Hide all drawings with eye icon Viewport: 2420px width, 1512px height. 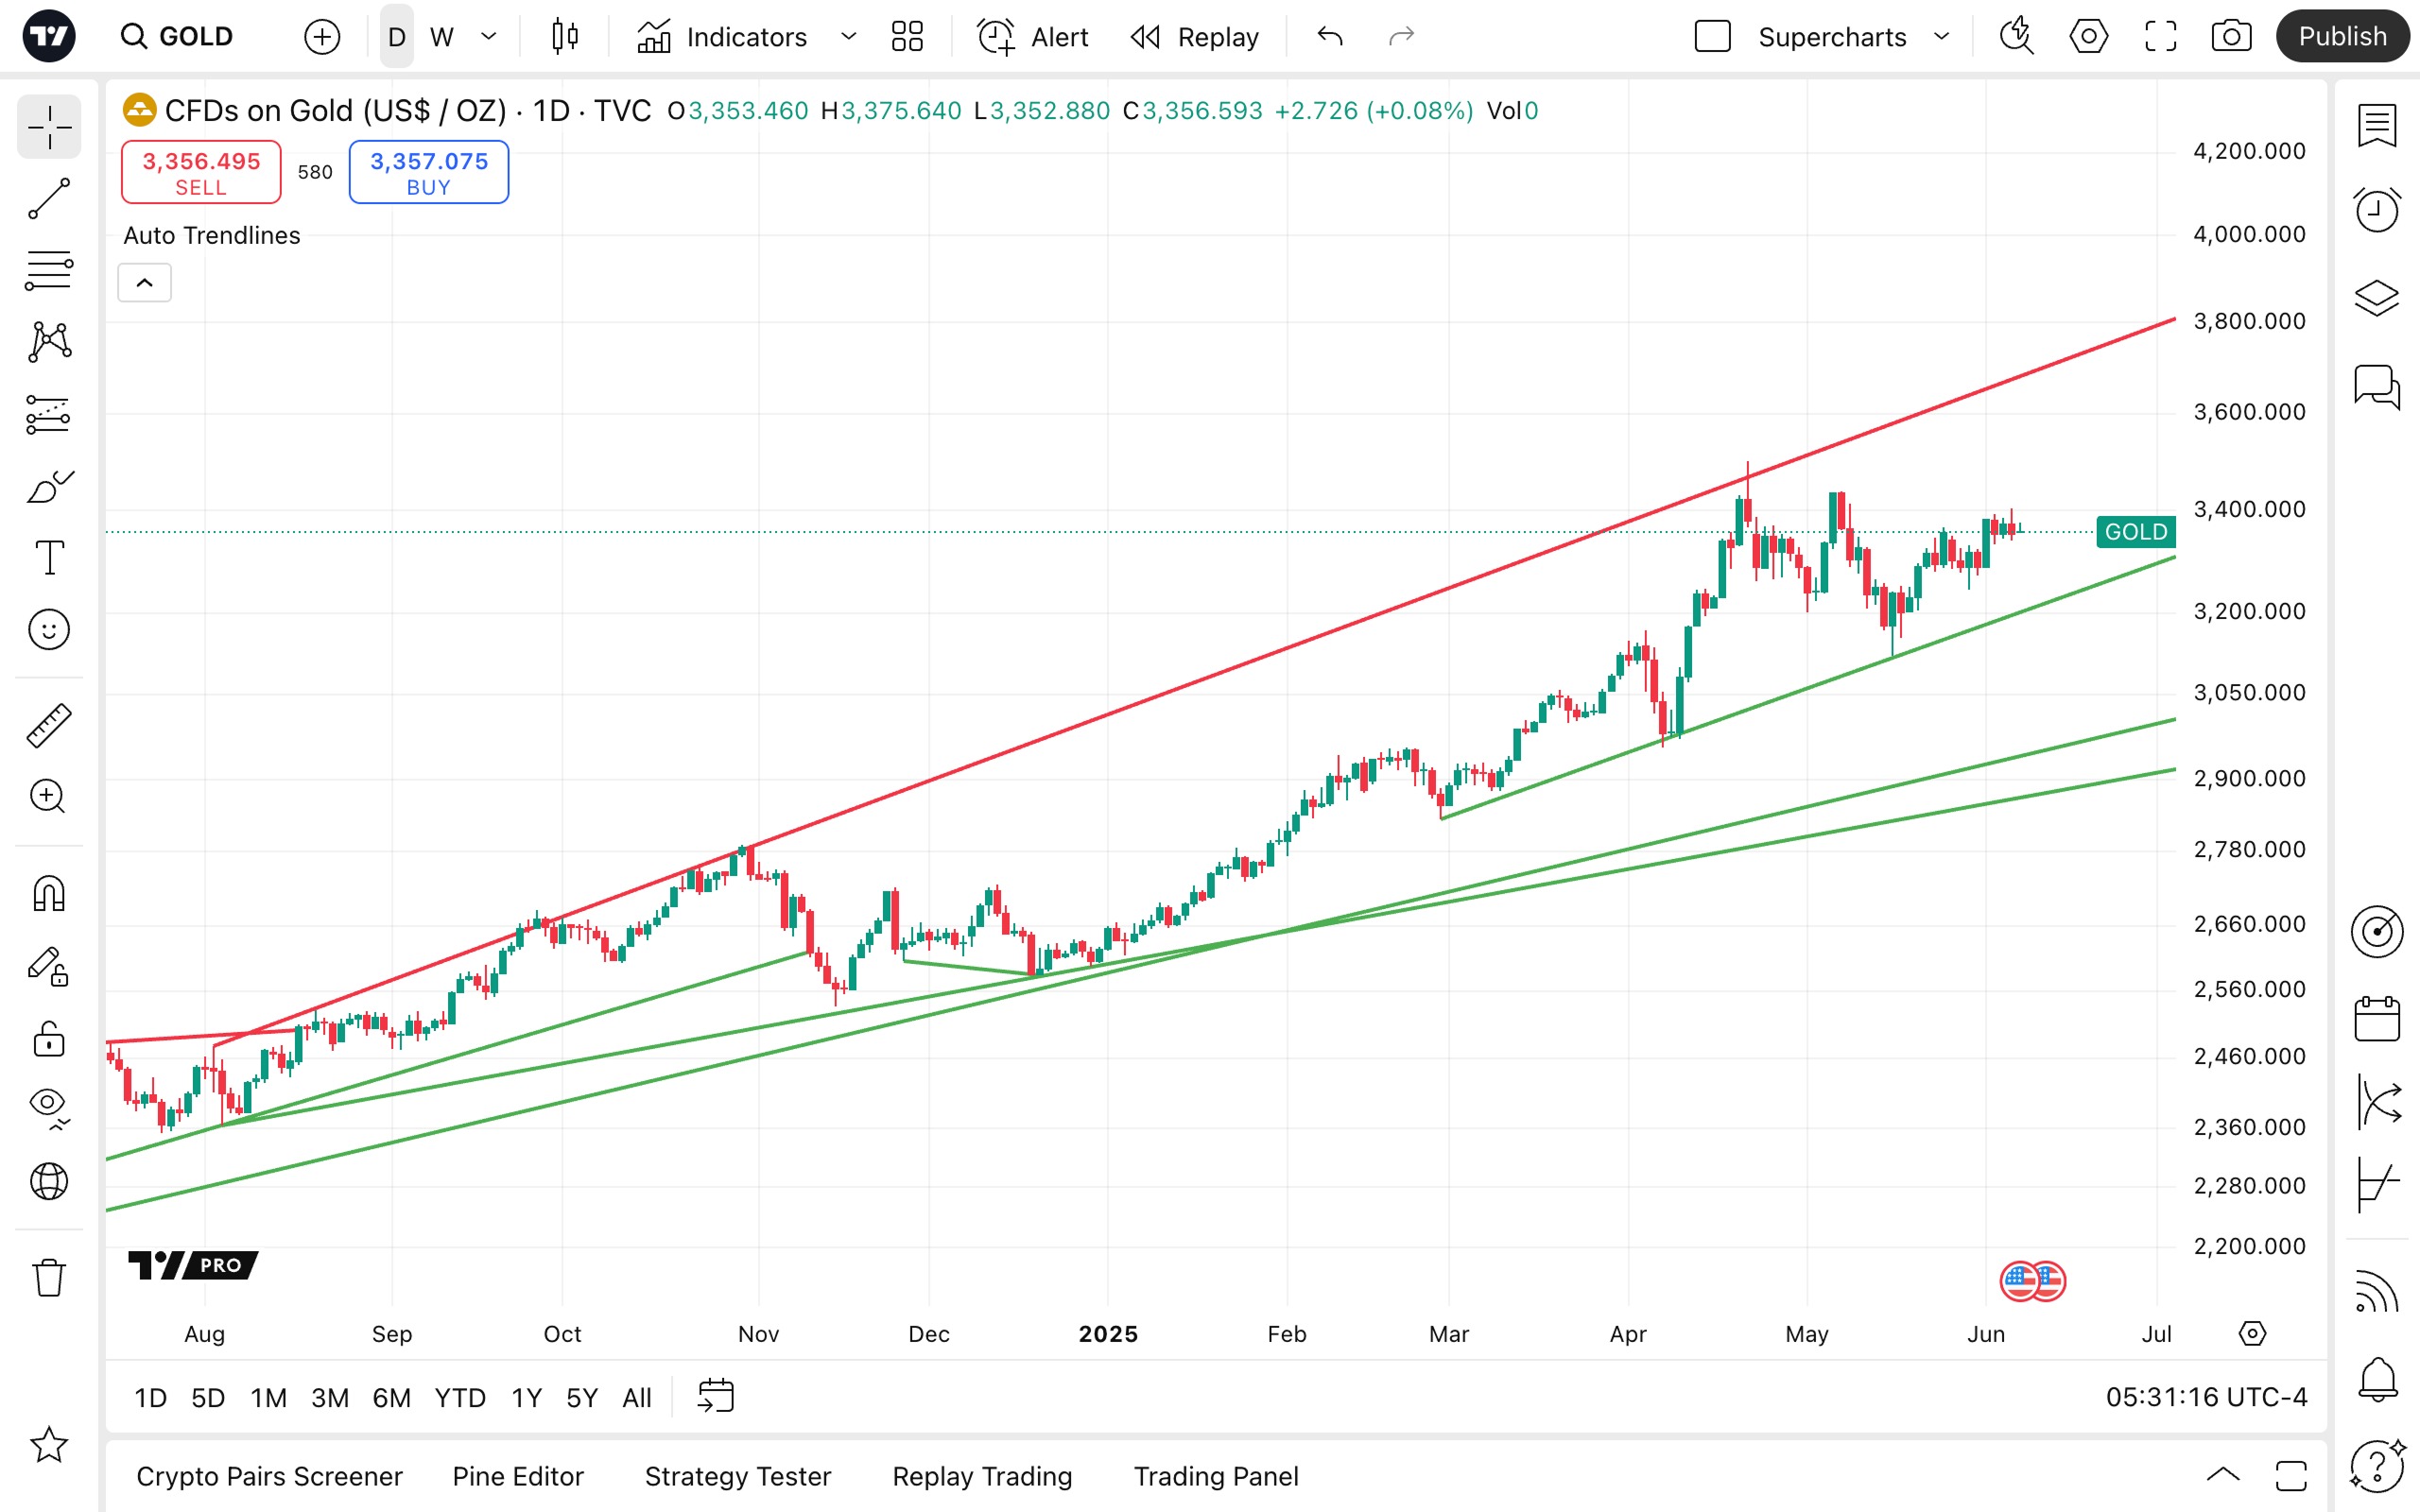tap(48, 1105)
